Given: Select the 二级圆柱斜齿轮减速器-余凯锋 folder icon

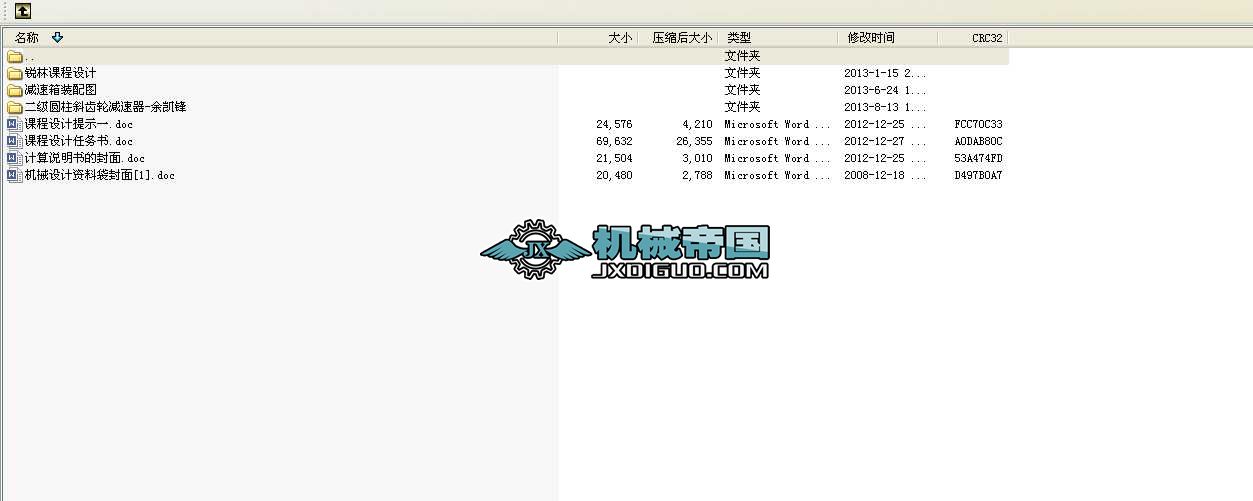Looking at the screenshot, I should click(14, 107).
